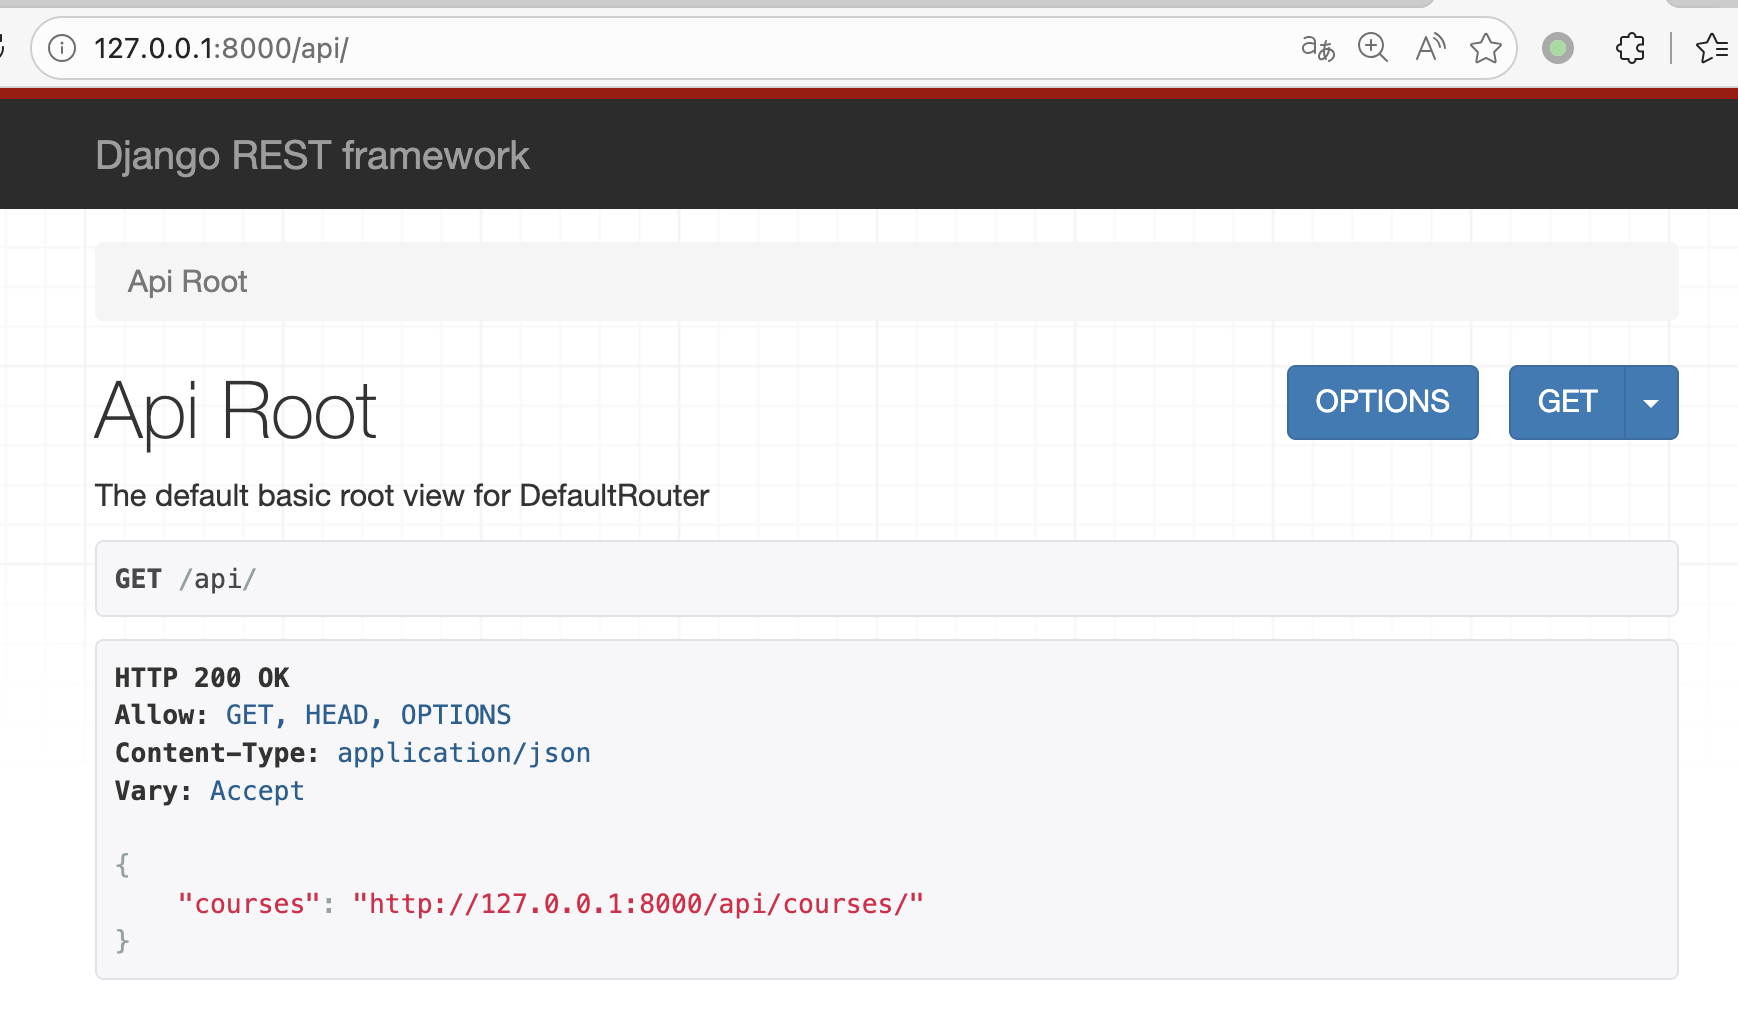This screenshot has height=1032, width=1738.
Task: Open the courses API URL link
Action: tap(638, 904)
